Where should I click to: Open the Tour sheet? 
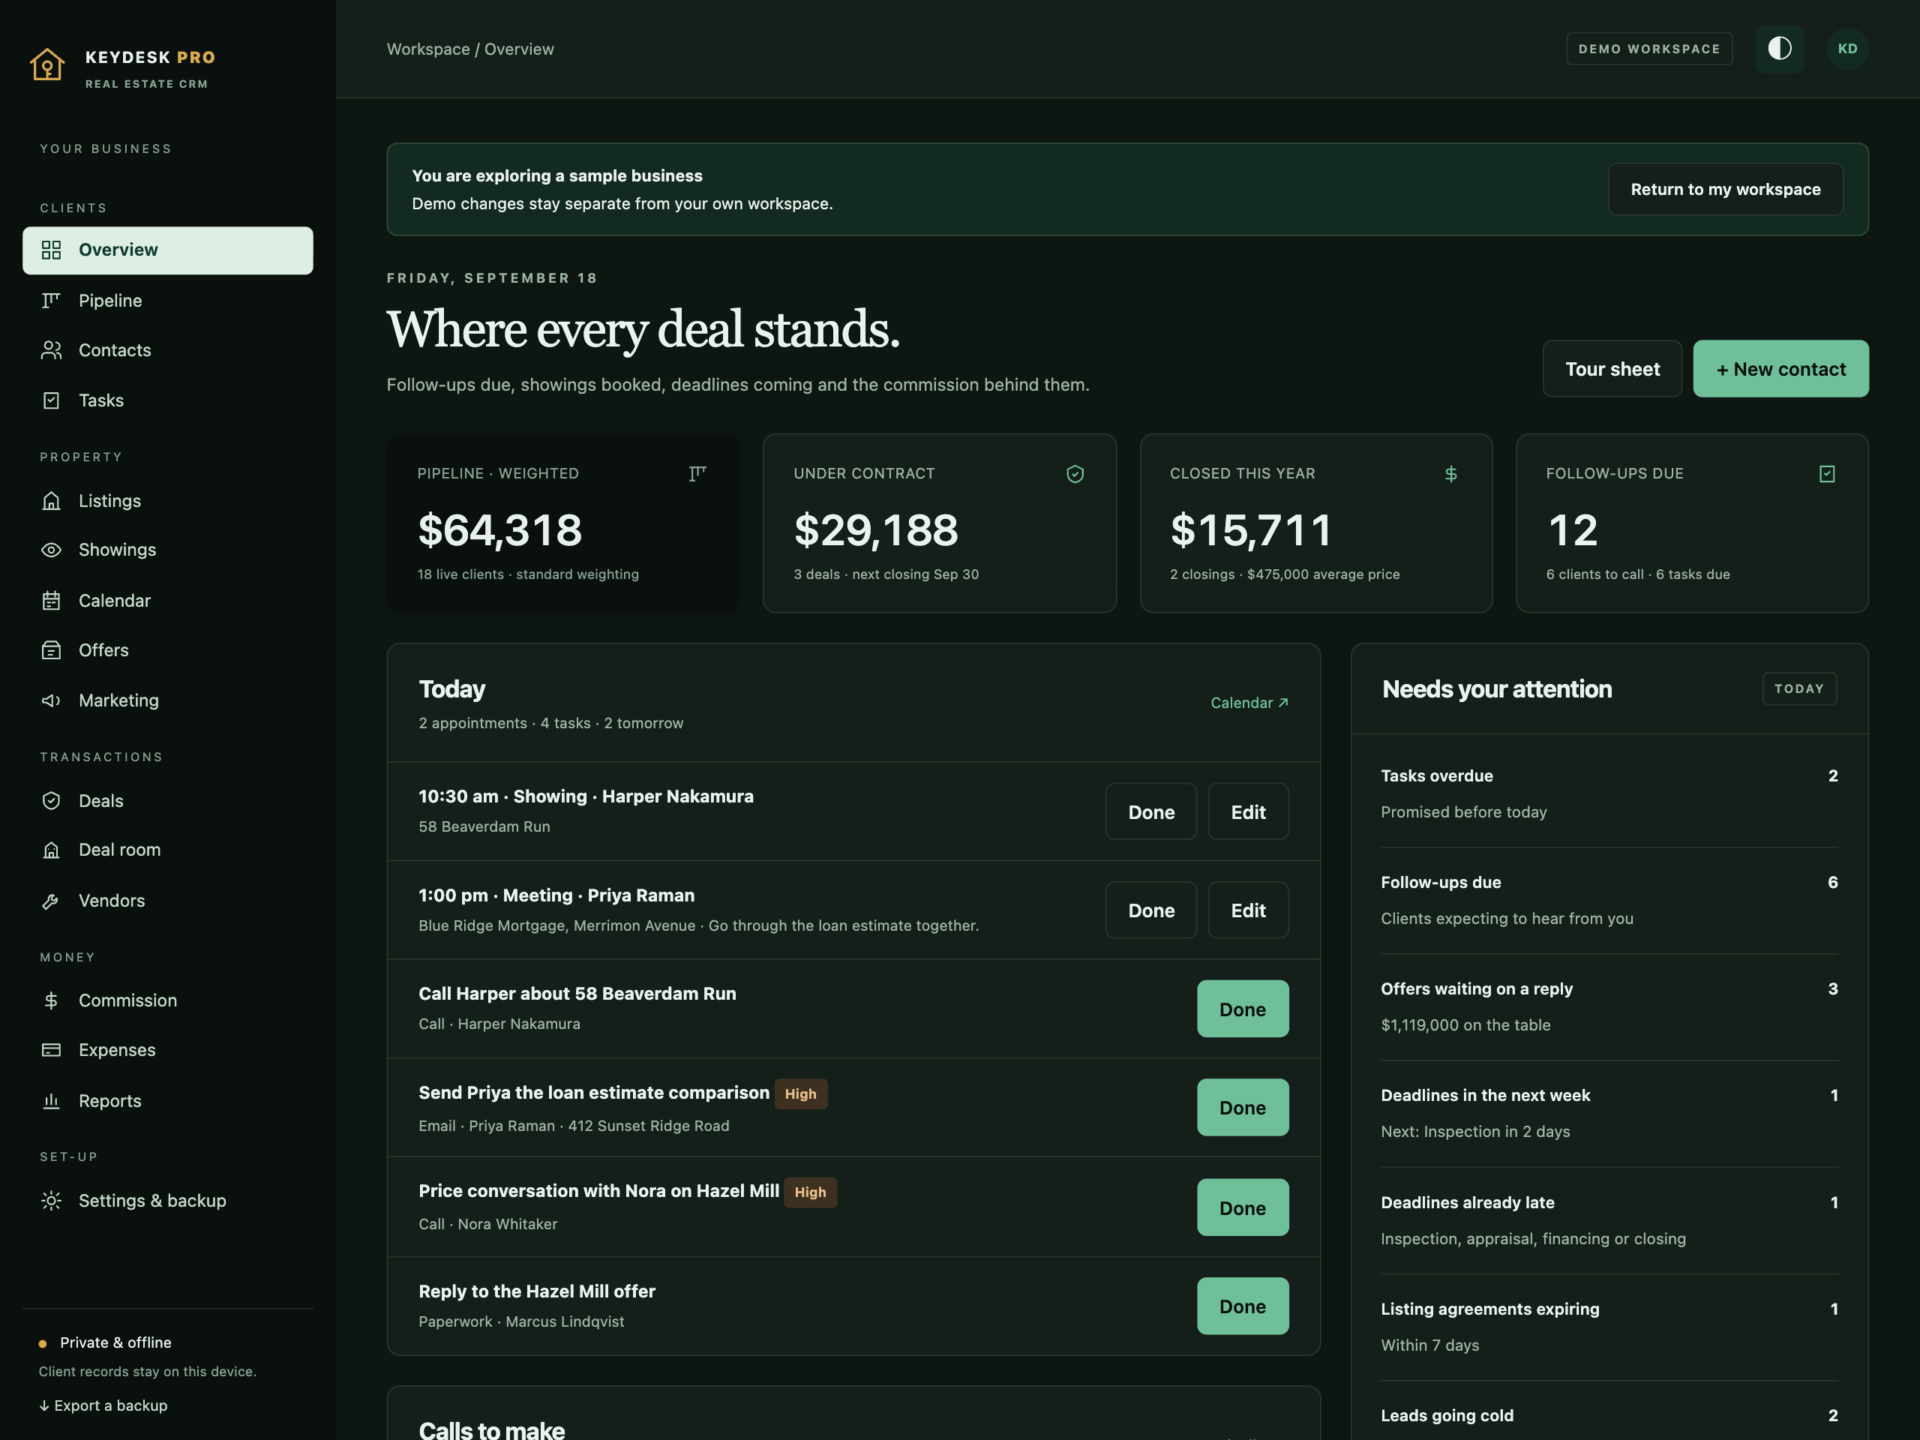[x=1612, y=369]
